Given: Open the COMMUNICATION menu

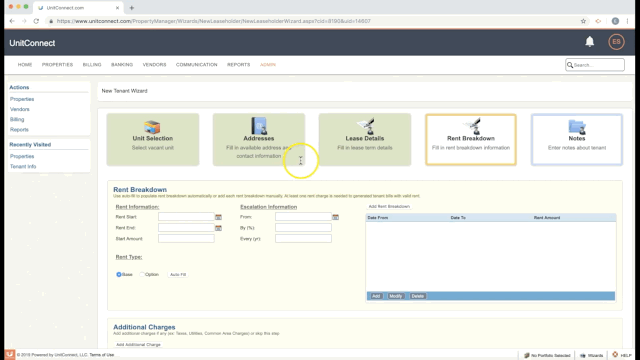Looking at the screenshot, I should (197, 65).
